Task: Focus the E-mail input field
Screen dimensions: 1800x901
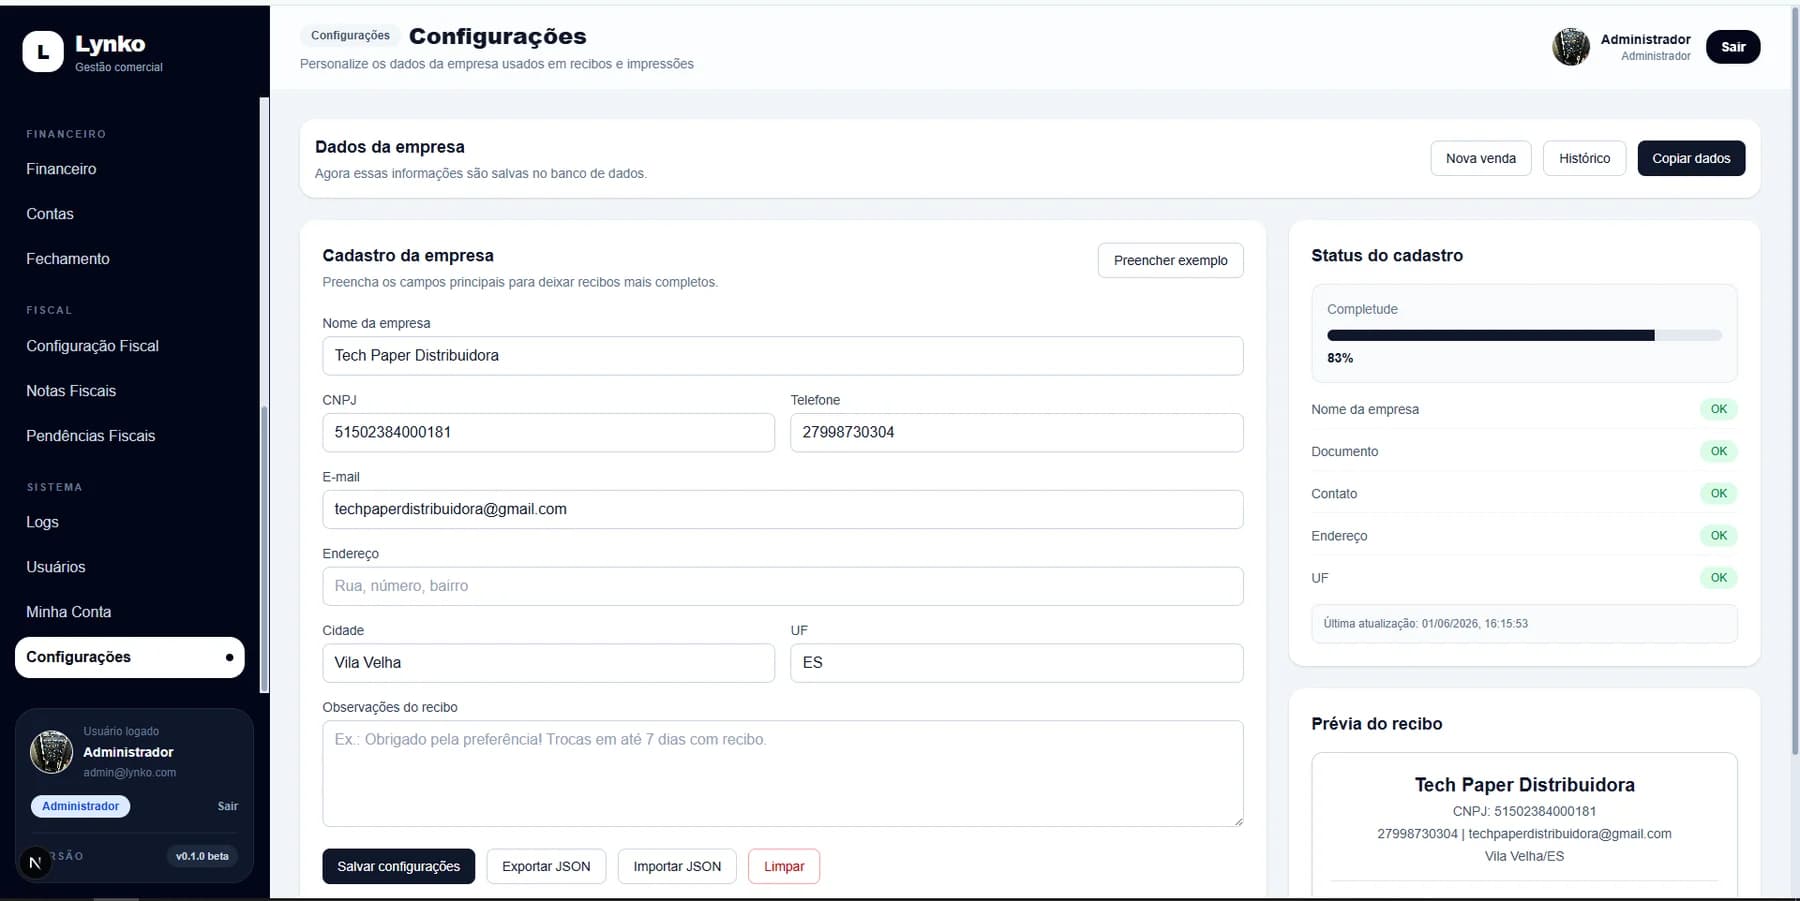Action: 782,509
